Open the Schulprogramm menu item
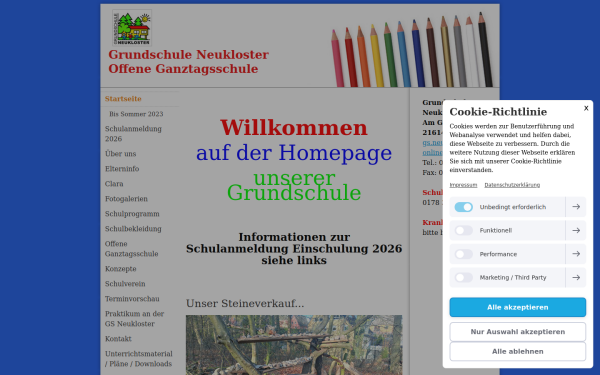600x375 pixels. (x=132, y=214)
